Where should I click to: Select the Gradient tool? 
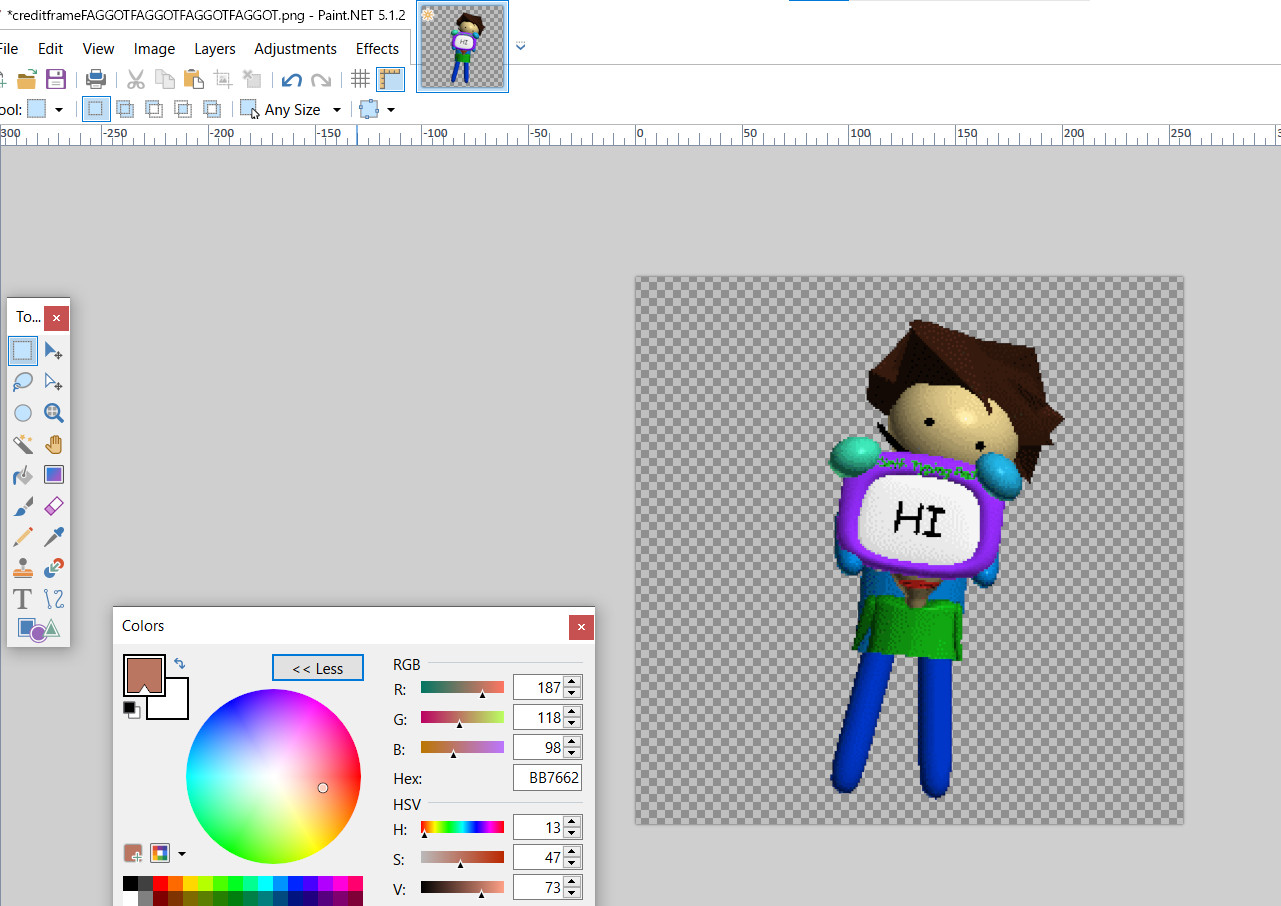pyautogui.click(x=54, y=475)
